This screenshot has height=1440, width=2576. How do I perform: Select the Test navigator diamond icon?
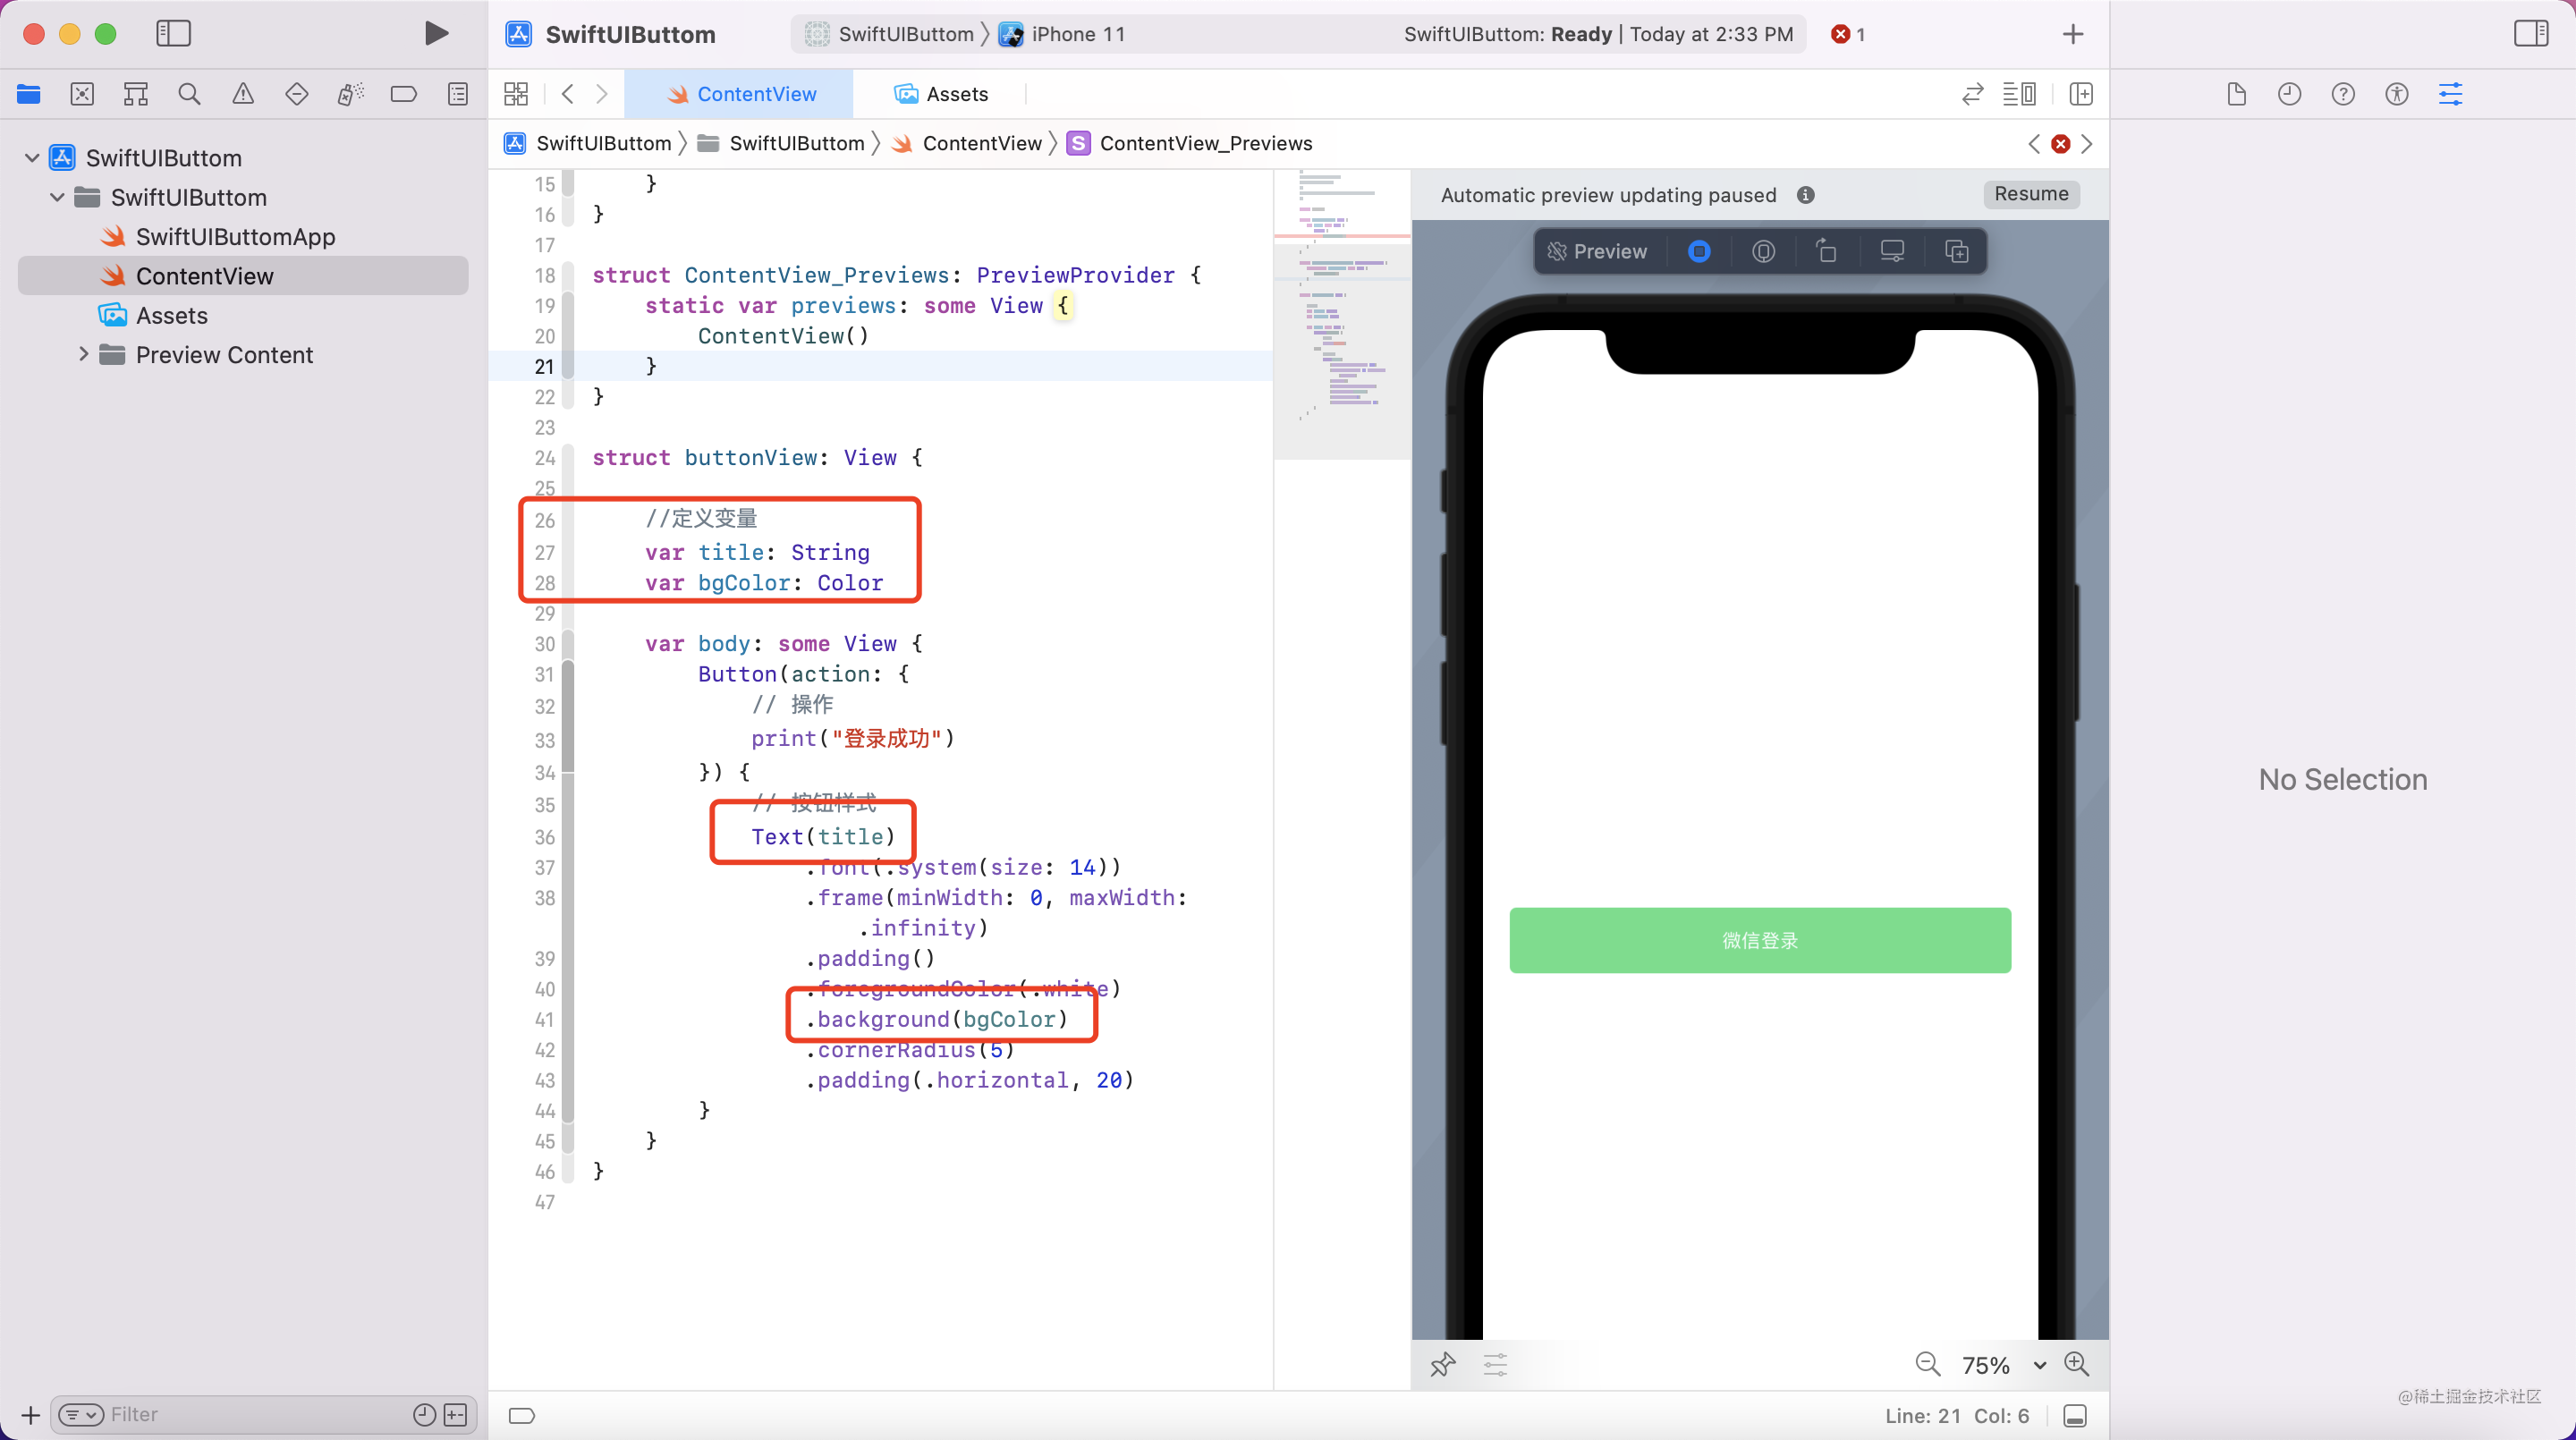point(296,93)
